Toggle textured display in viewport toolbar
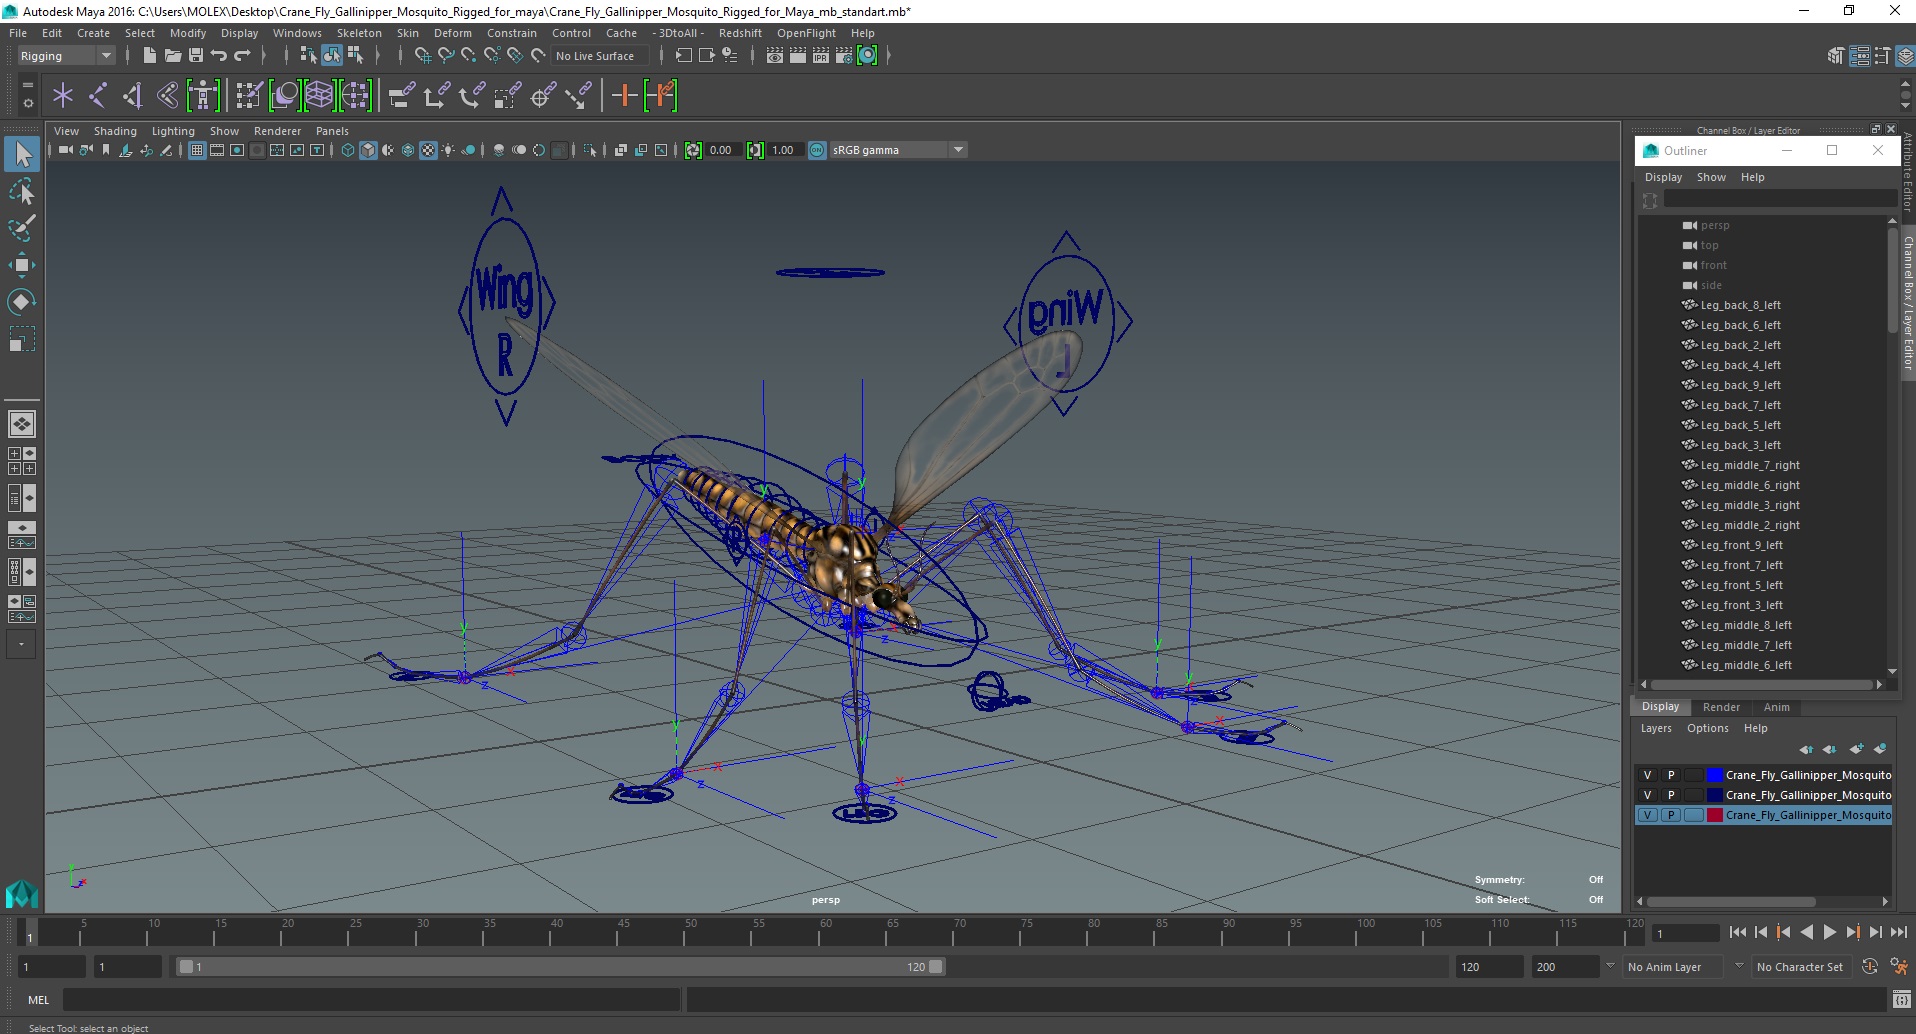The width and height of the screenshot is (1916, 1034). (428, 150)
